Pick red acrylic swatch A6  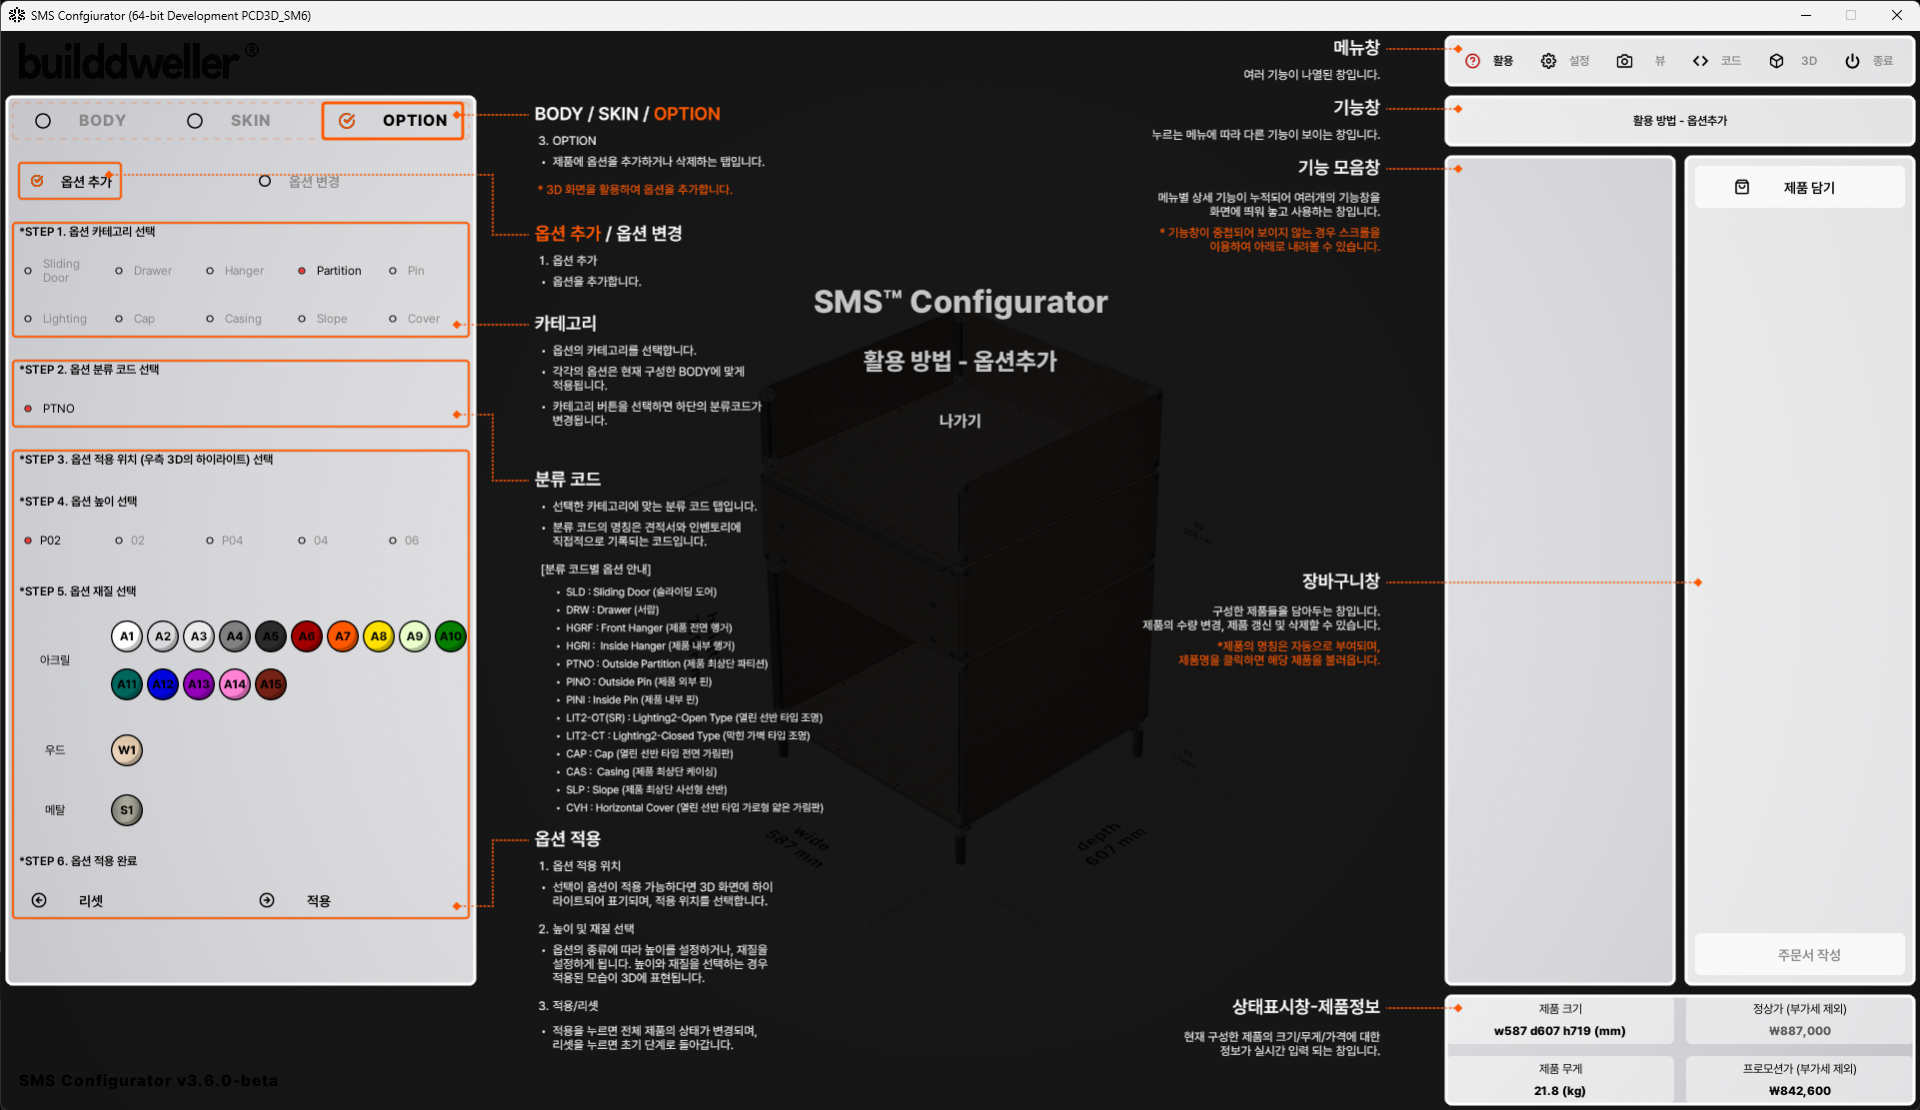click(x=307, y=636)
